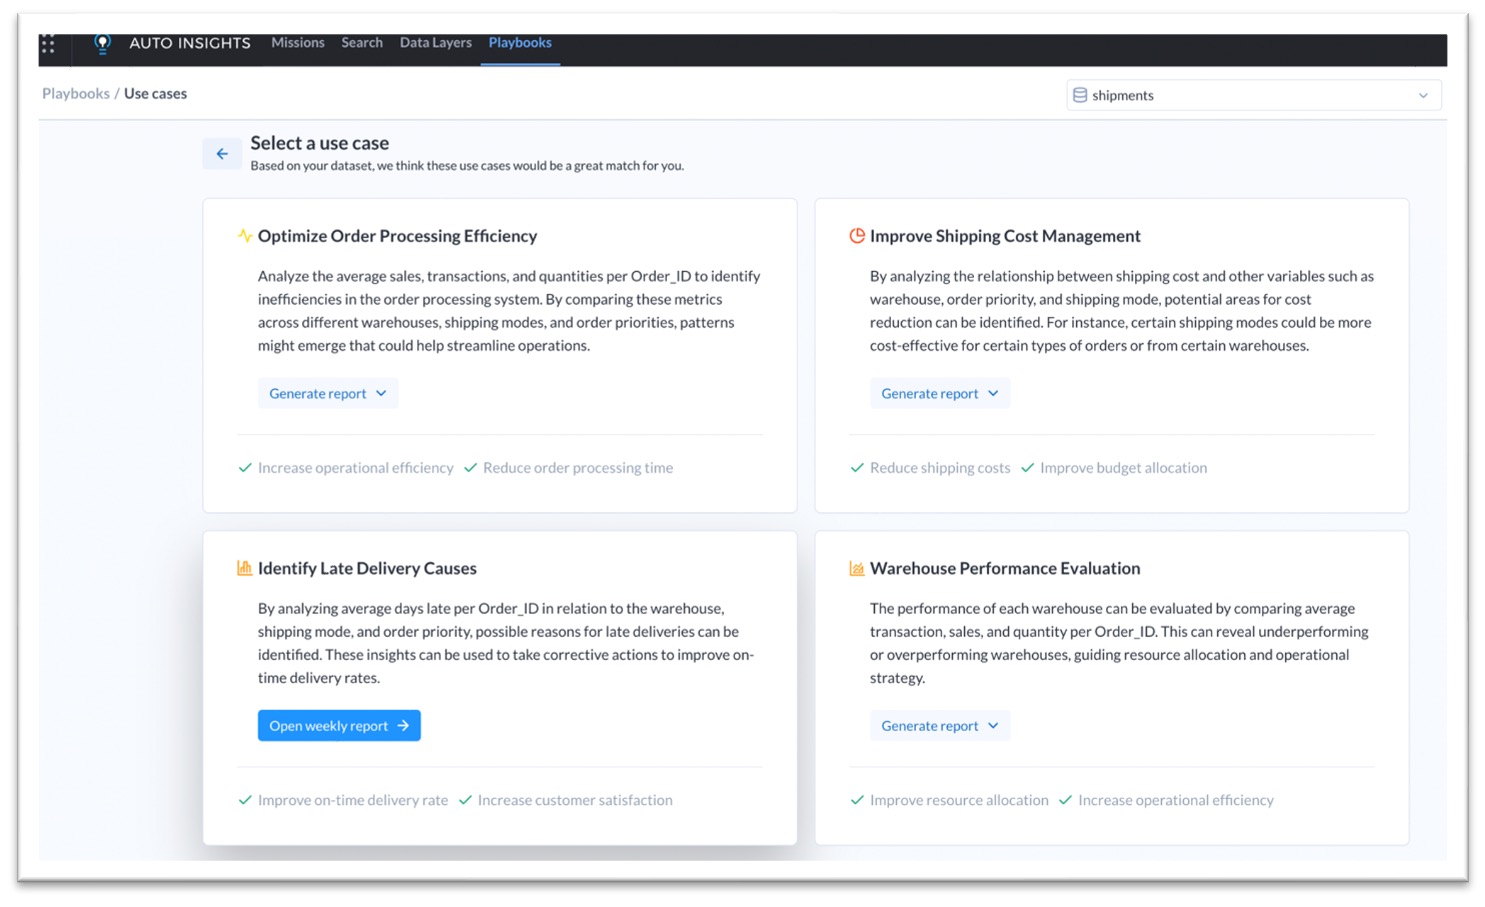Click the Optimize Order Processing pulse icon
Viewport: 1485px width, 907px height.
[245, 236]
